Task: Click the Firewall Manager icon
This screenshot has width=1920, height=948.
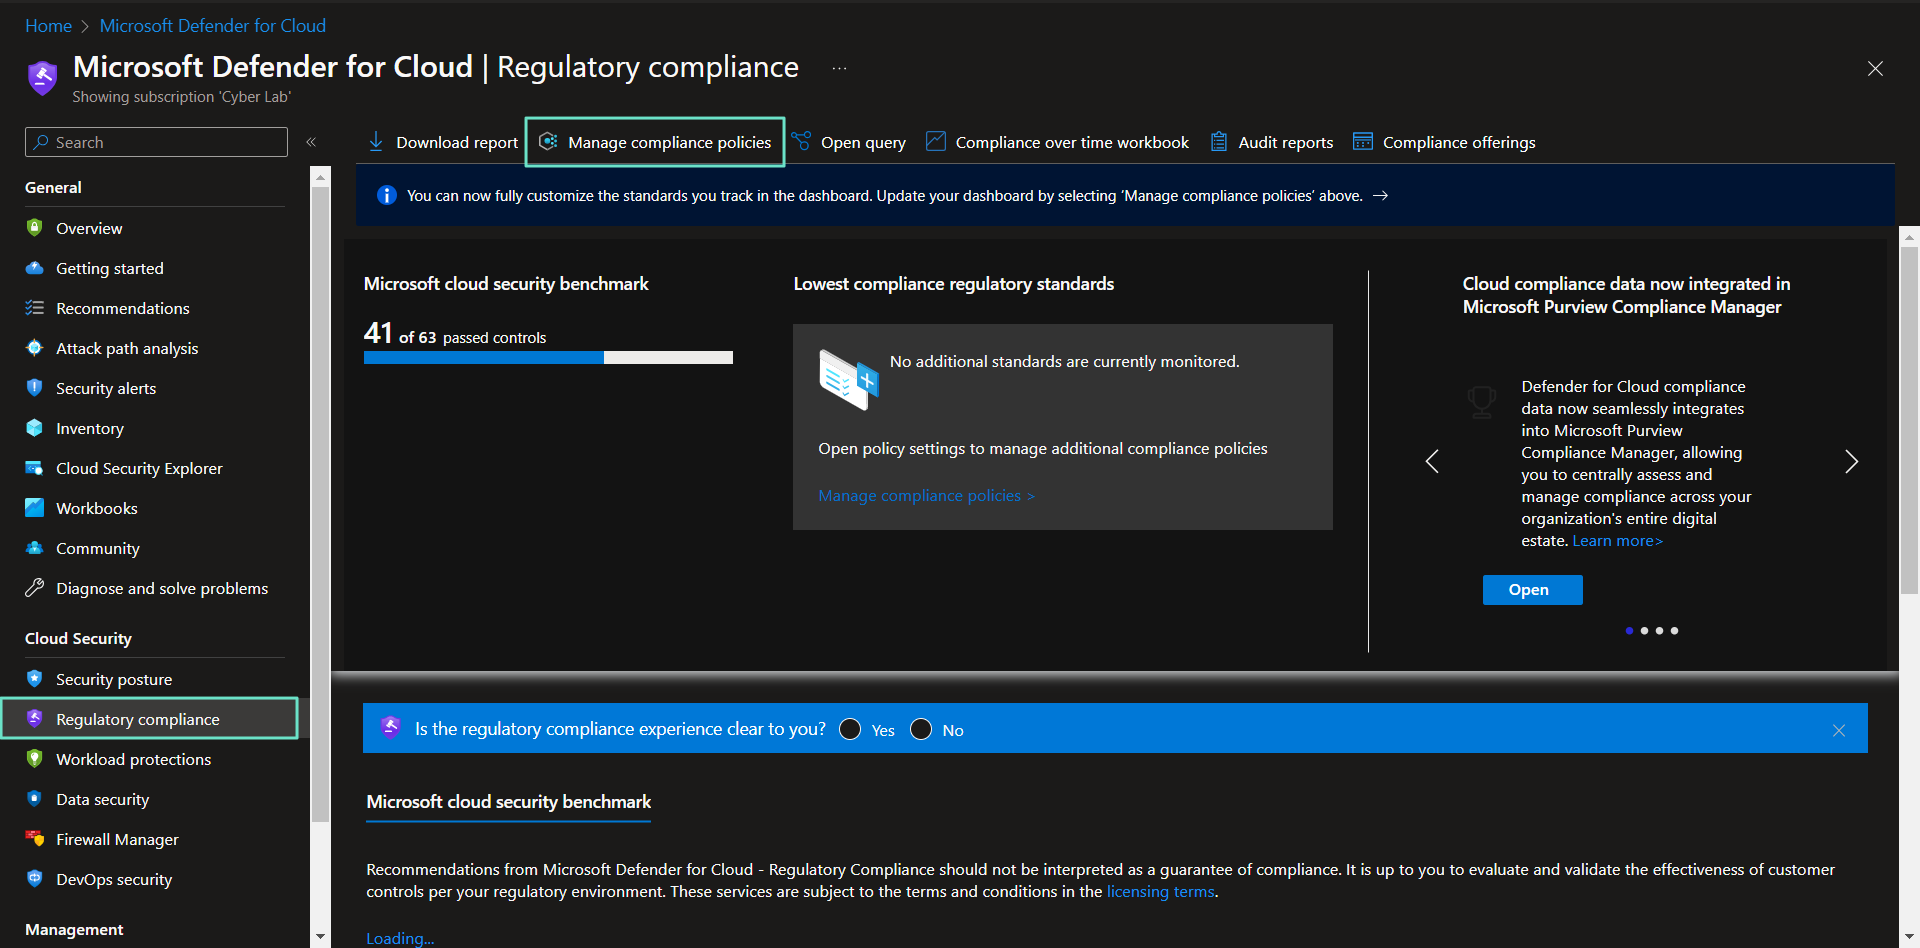Action: coord(34,838)
